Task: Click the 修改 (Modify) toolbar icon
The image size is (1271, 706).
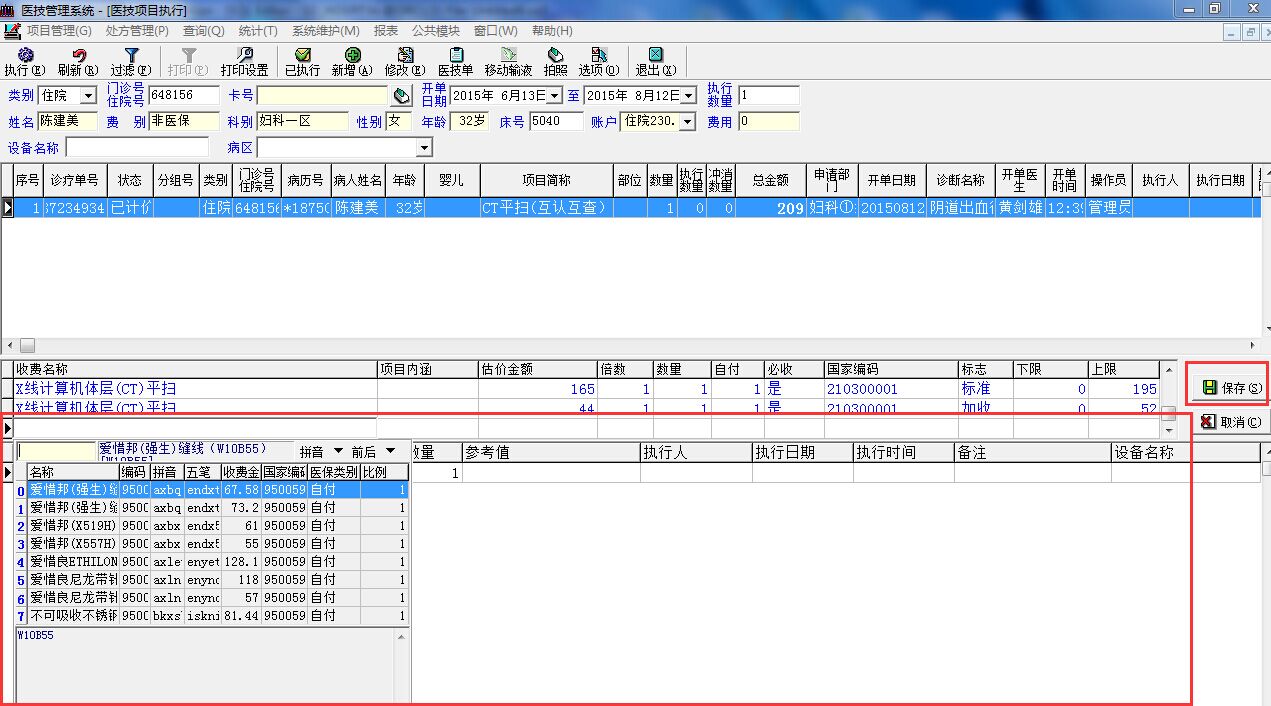Action: [x=404, y=61]
